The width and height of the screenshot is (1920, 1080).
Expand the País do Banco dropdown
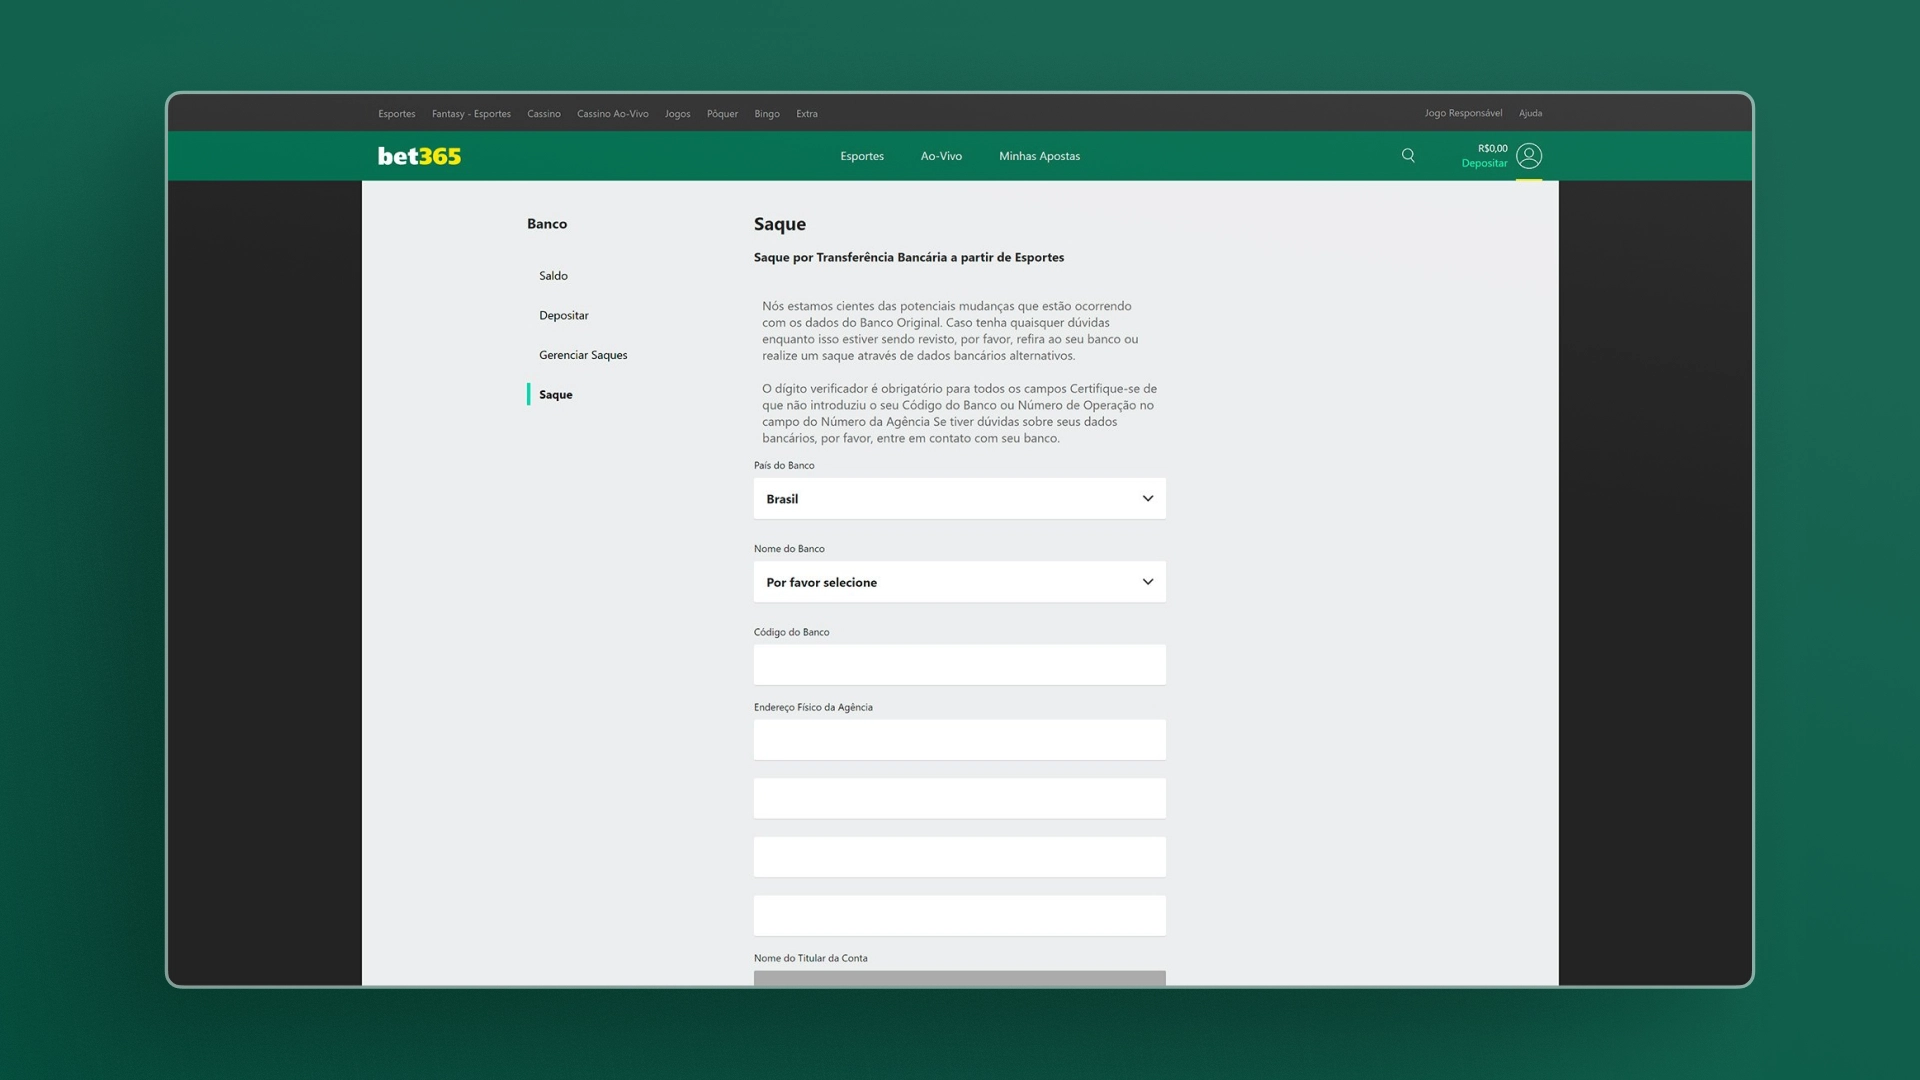coord(959,498)
